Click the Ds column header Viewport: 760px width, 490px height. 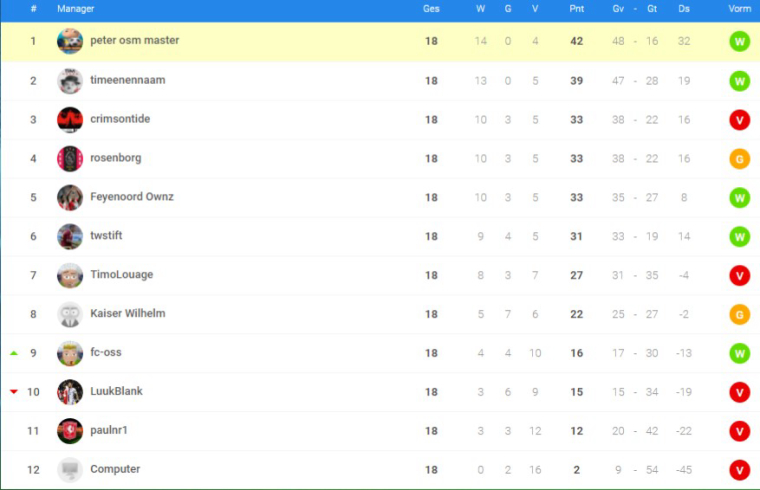coord(684,9)
